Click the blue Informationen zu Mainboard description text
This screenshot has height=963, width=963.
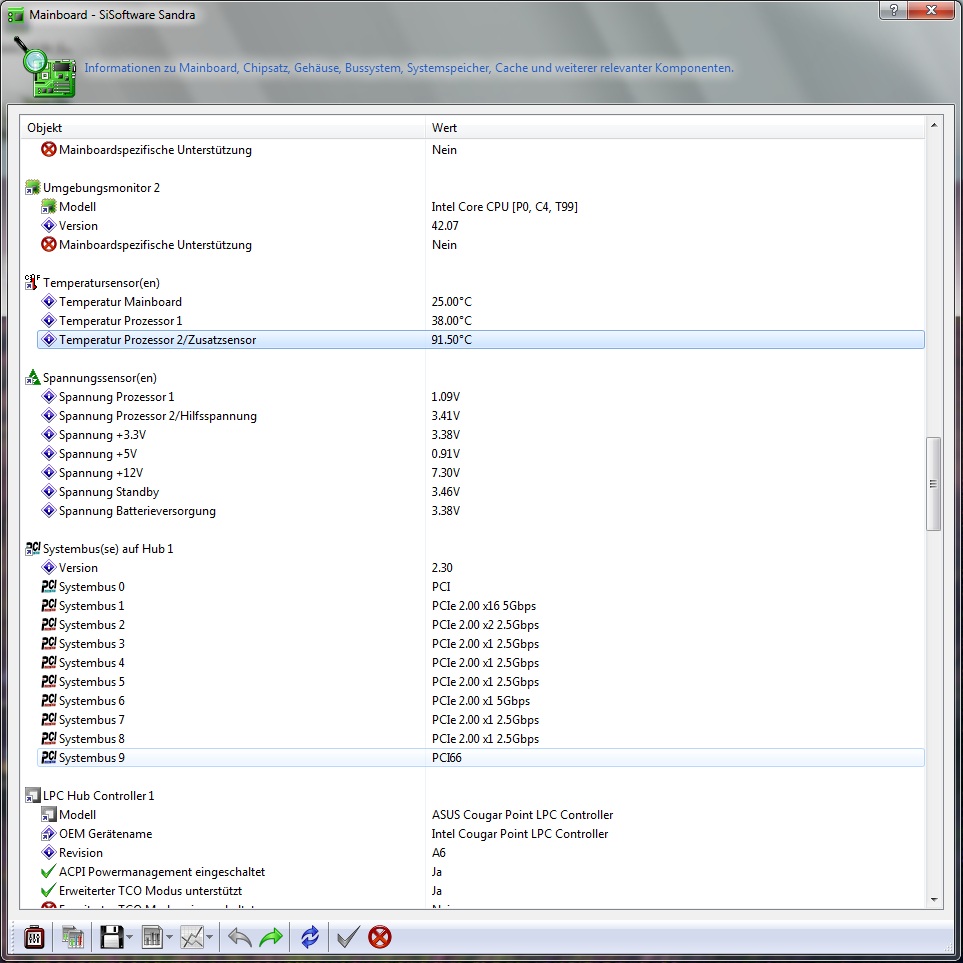click(409, 68)
